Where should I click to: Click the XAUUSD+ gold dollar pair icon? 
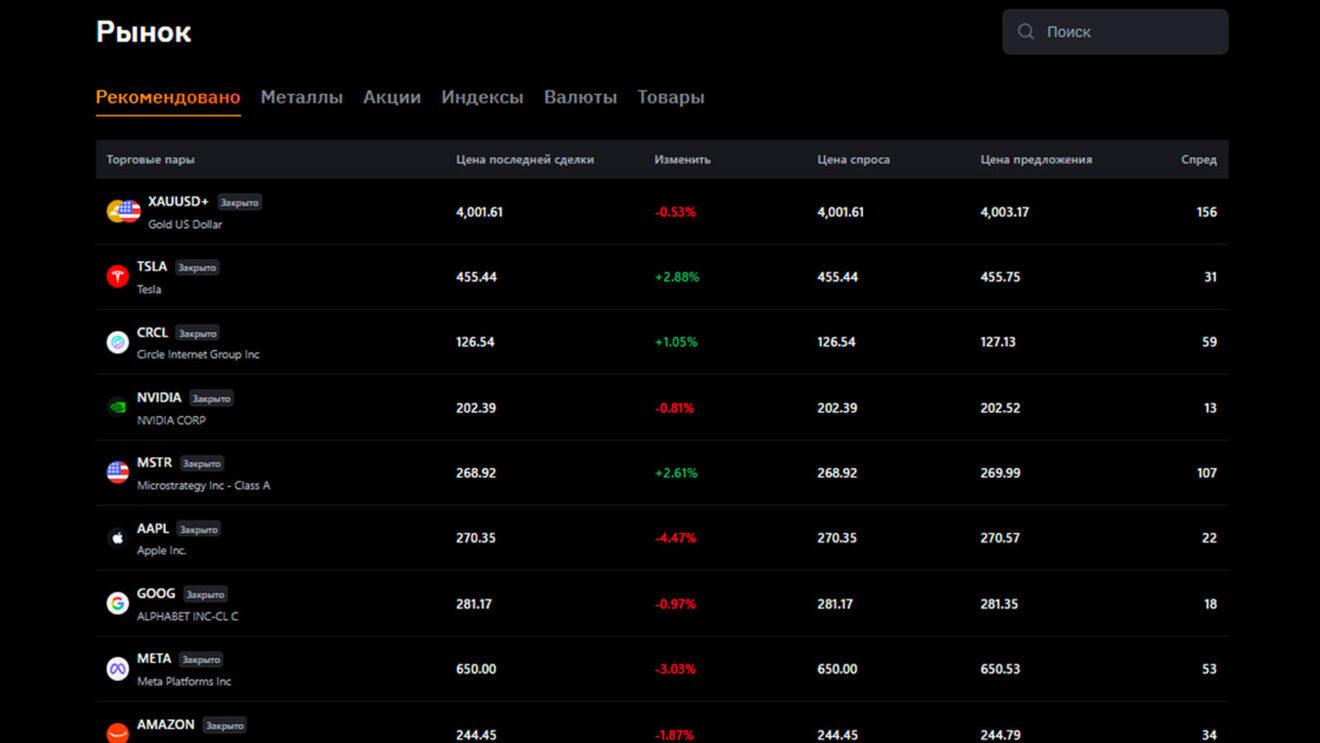point(123,212)
